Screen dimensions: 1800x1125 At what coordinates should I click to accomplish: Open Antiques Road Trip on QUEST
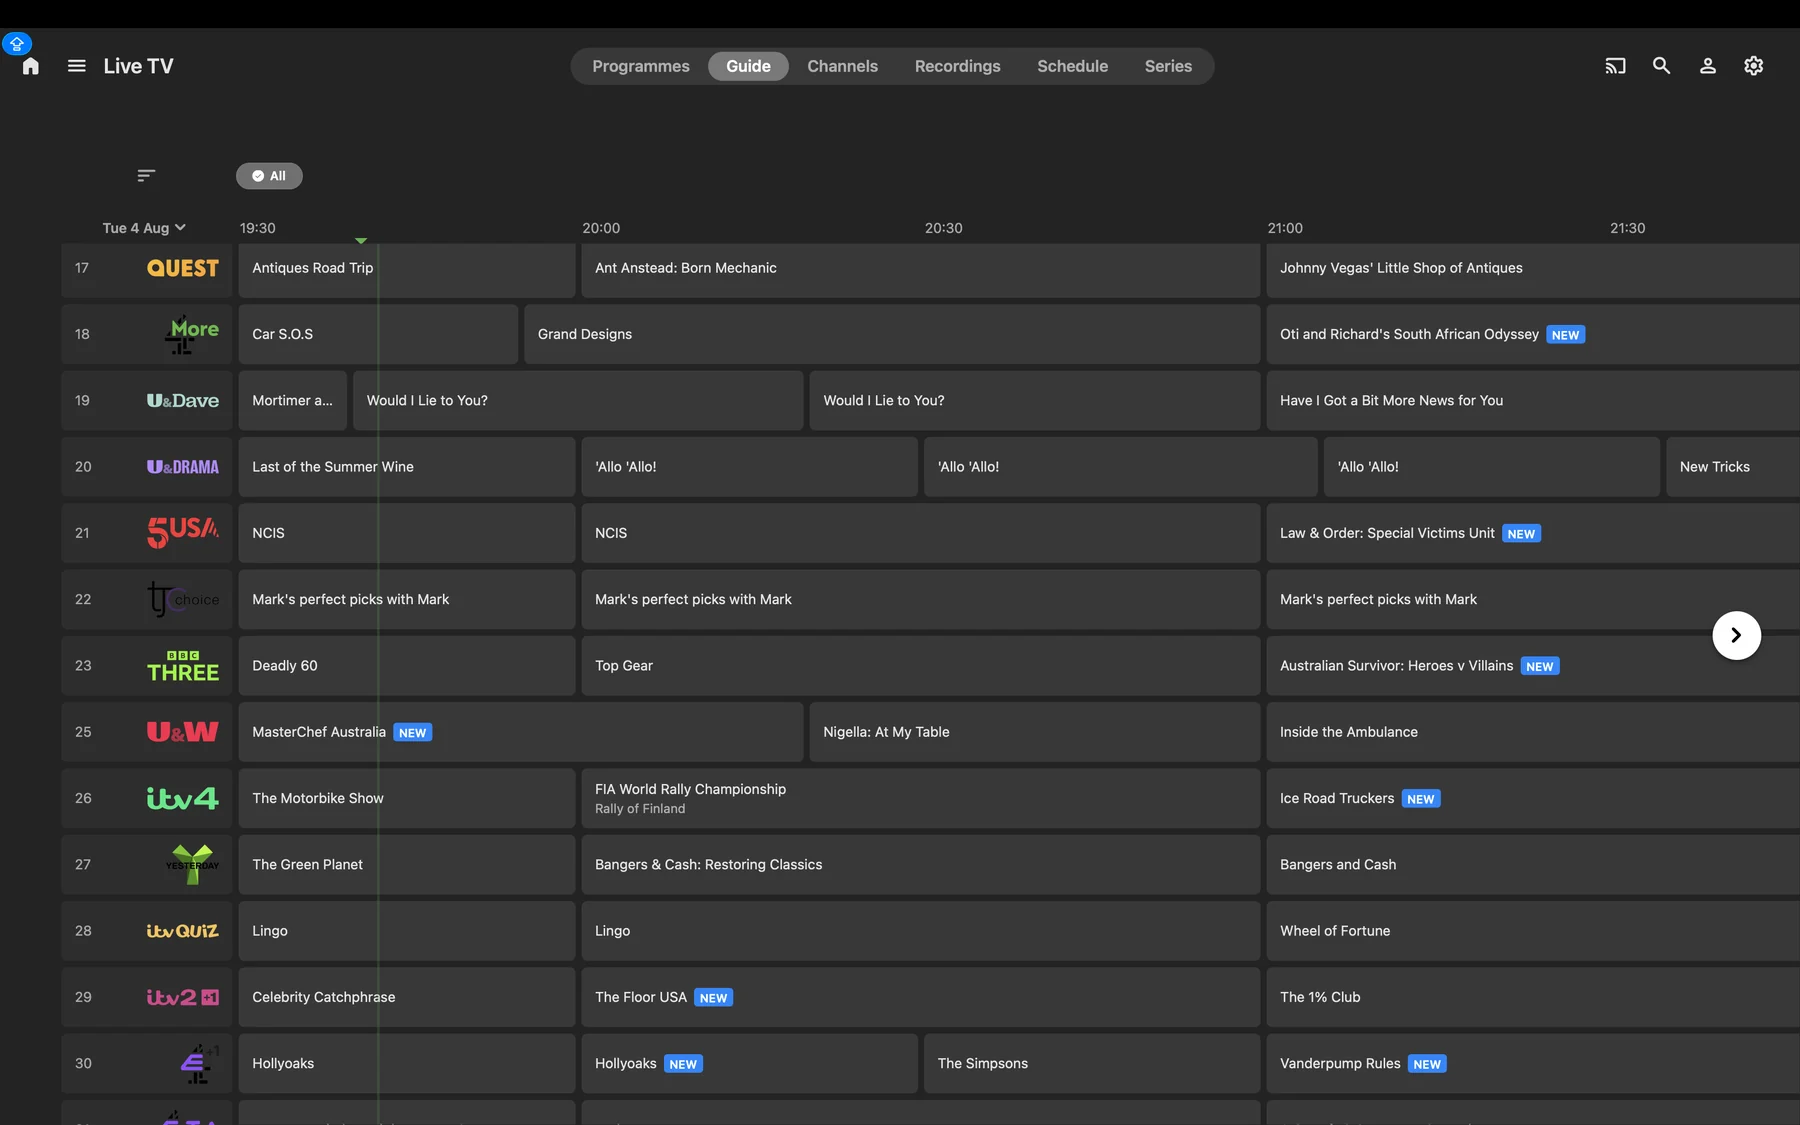click(x=407, y=268)
